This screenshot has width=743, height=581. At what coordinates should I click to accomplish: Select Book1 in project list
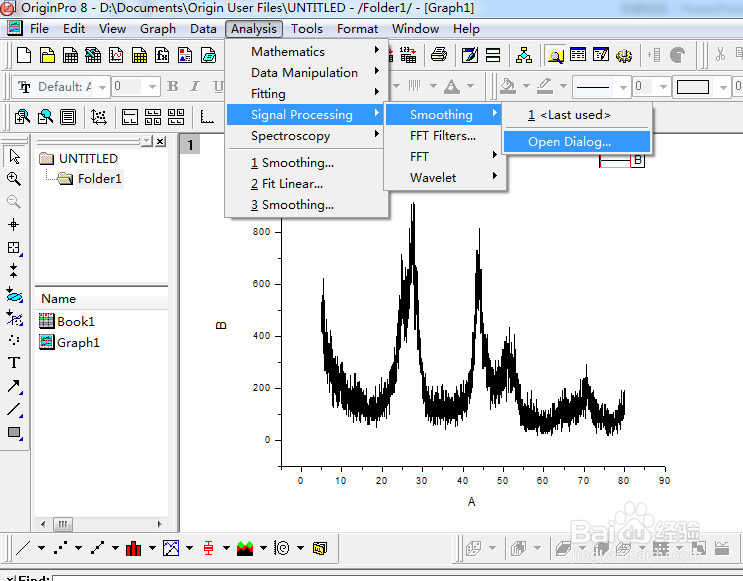67,321
